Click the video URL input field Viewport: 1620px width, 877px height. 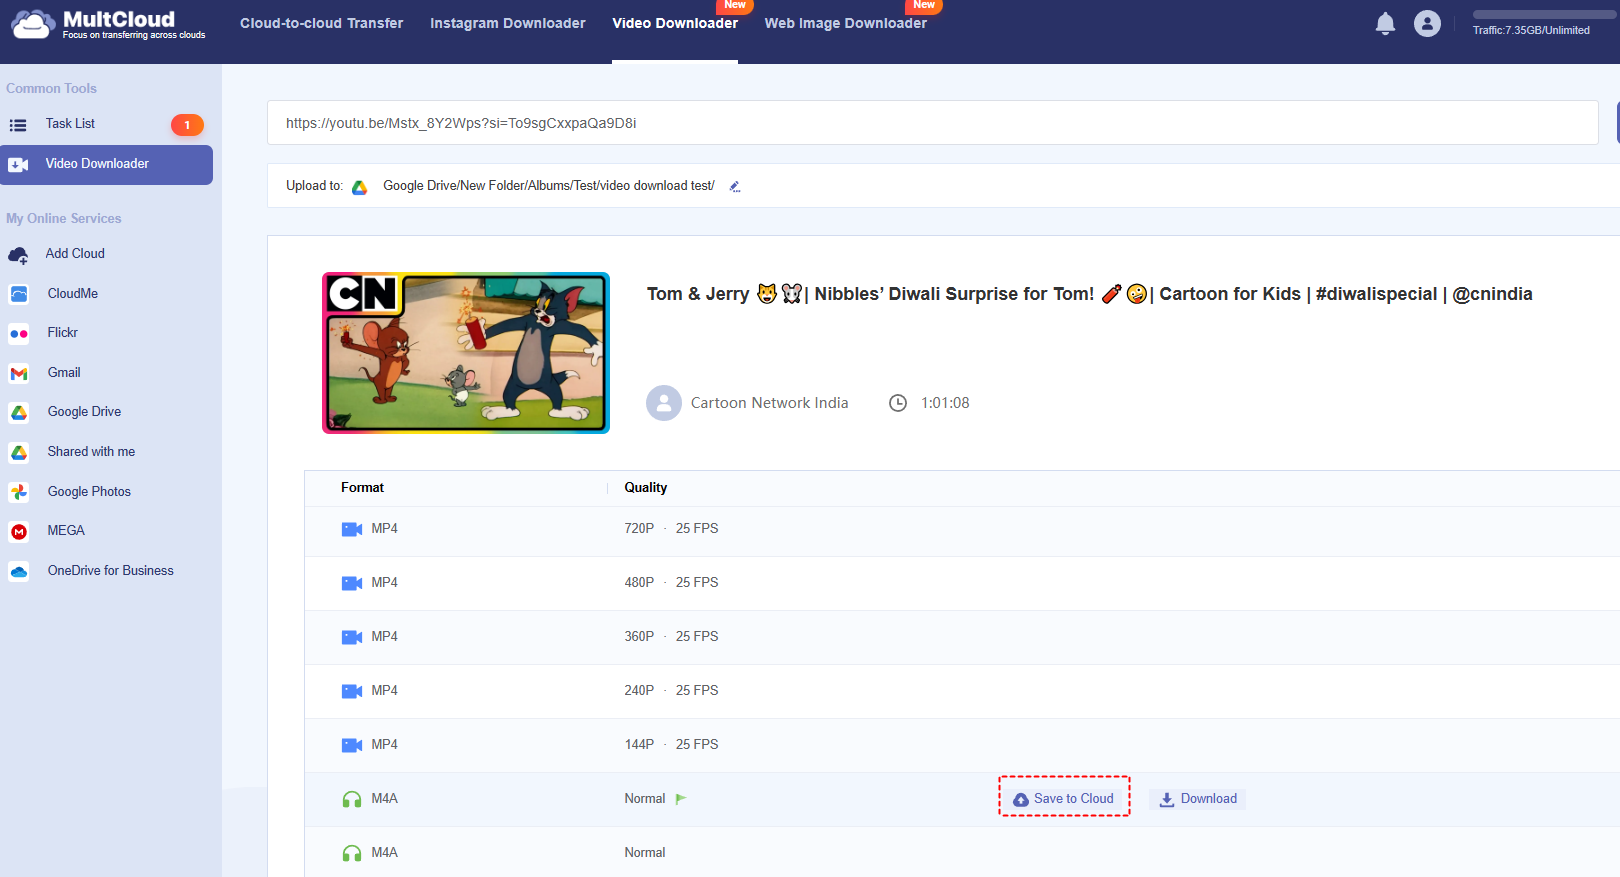coord(932,123)
